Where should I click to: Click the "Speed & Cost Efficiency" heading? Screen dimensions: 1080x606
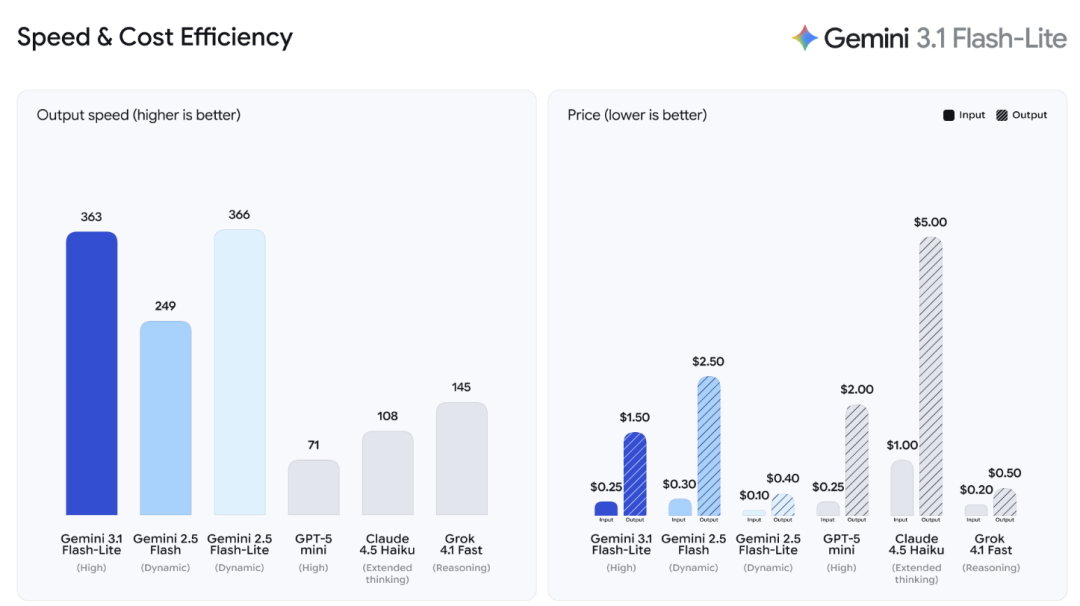coord(155,38)
